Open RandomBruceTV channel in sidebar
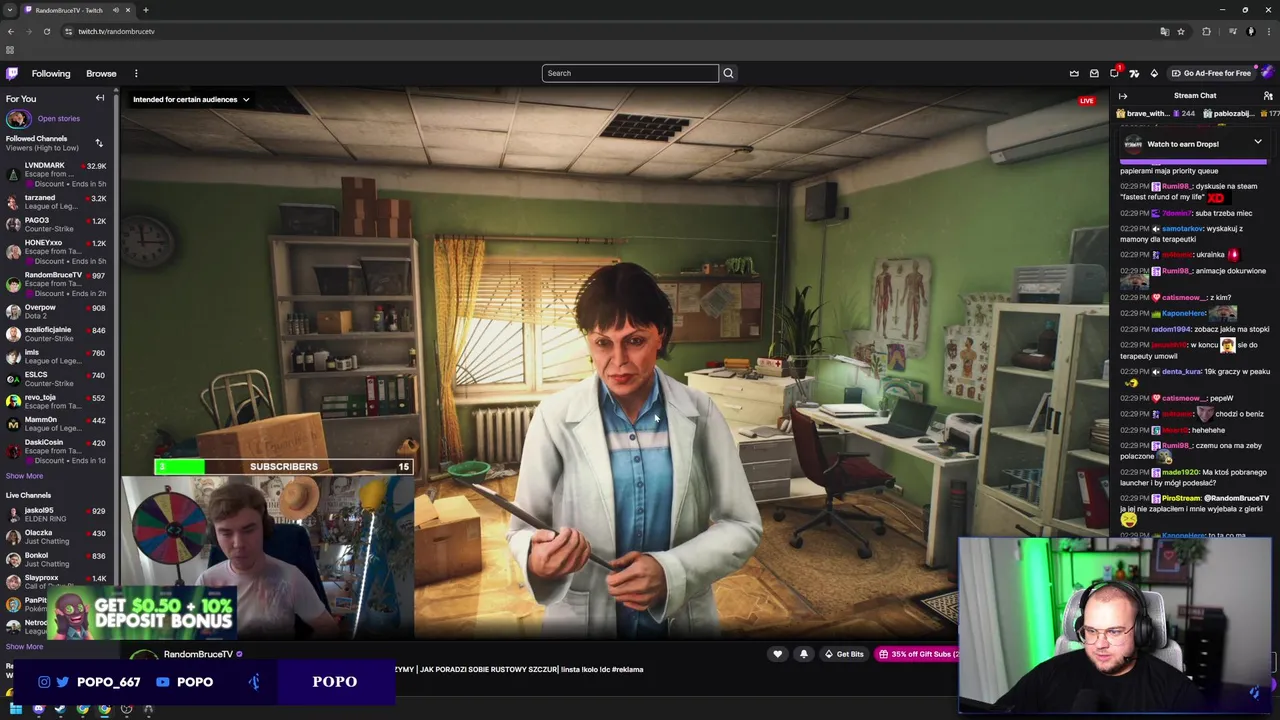This screenshot has height=720, width=1280. [x=56, y=284]
